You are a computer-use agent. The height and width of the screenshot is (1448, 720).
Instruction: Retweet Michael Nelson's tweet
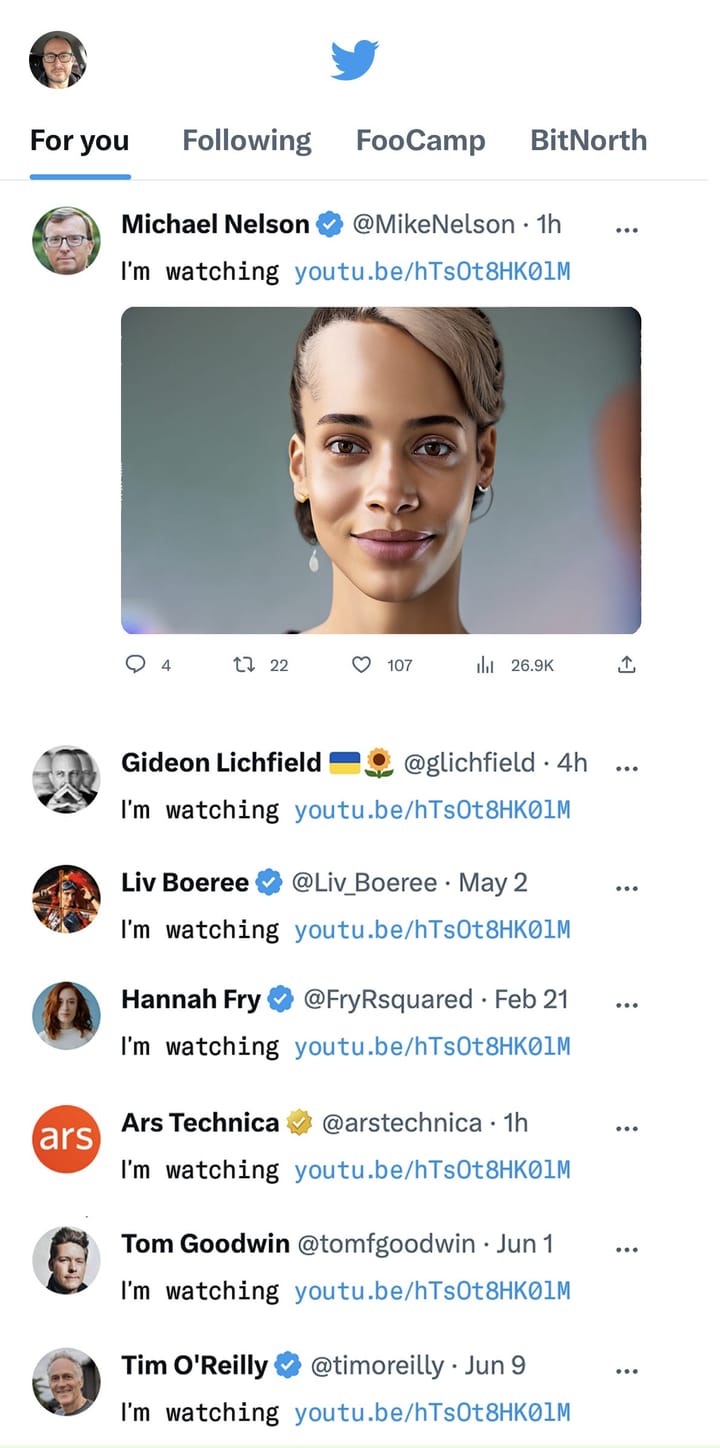[x=243, y=664]
